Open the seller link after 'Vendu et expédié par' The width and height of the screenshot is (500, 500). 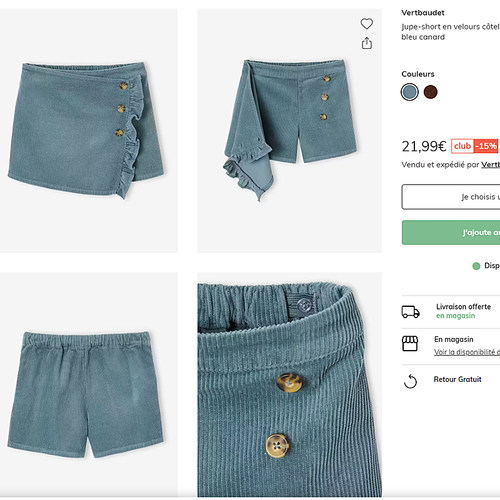click(x=490, y=164)
